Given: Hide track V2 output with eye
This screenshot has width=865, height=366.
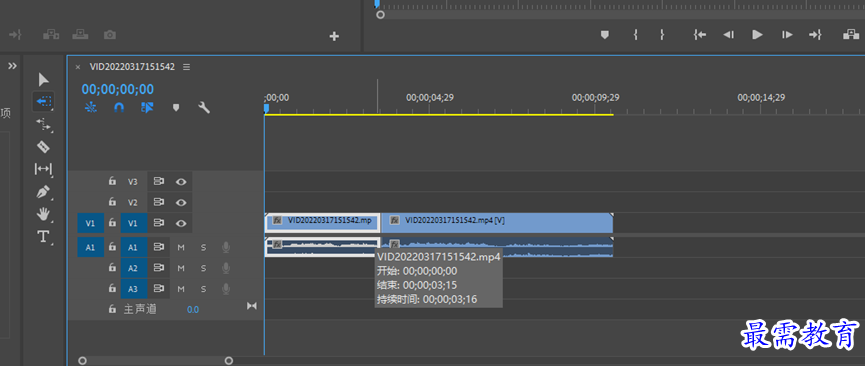Looking at the screenshot, I should [181, 202].
